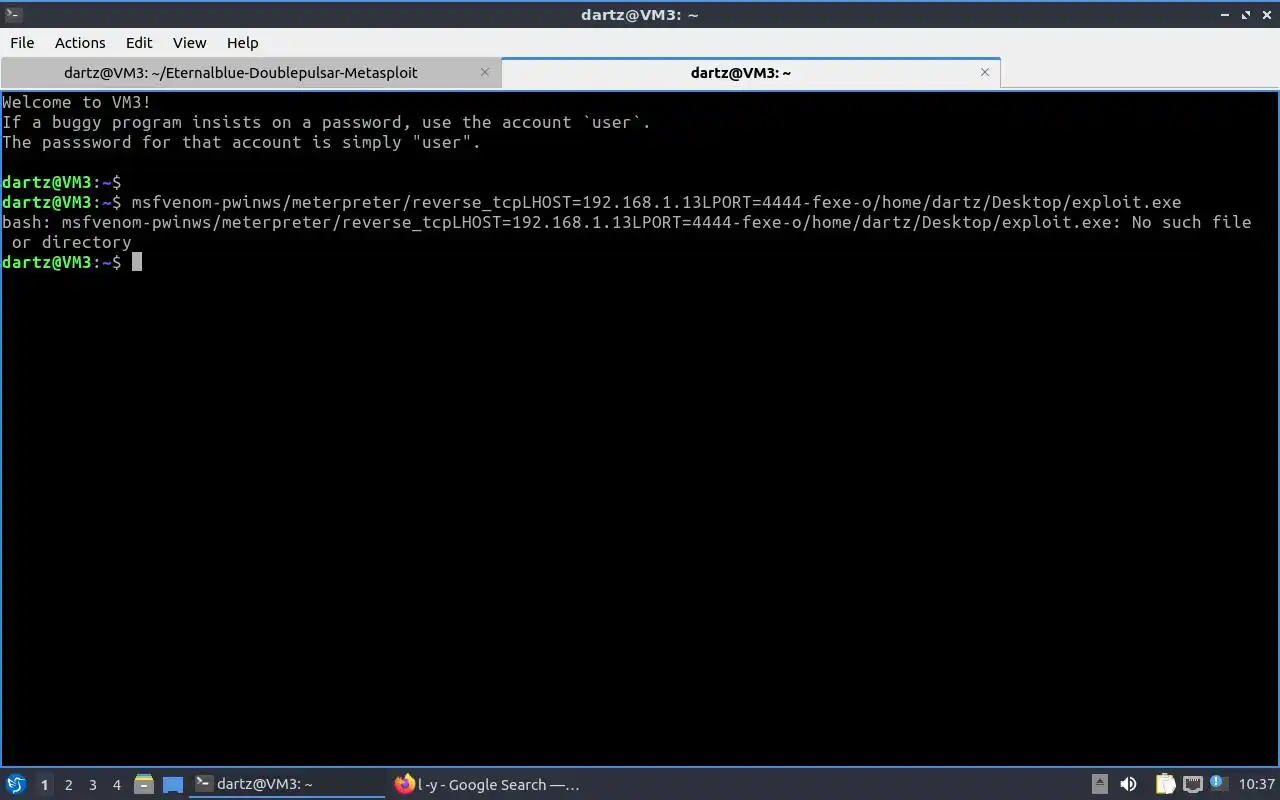Open the Edit menu
The width and height of the screenshot is (1280, 800).
139,43
